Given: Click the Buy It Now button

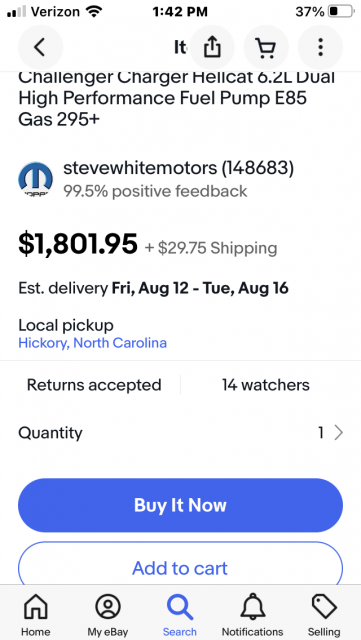Looking at the screenshot, I should click(180, 505).
